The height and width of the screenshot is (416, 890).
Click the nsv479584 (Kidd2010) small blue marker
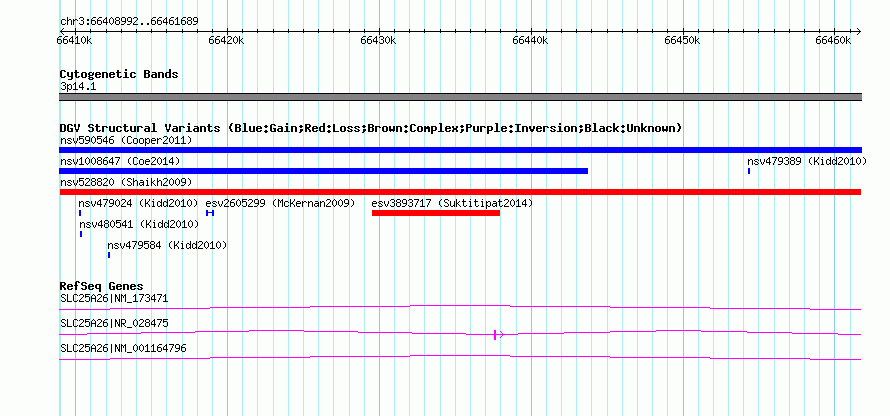click(109, 255)
